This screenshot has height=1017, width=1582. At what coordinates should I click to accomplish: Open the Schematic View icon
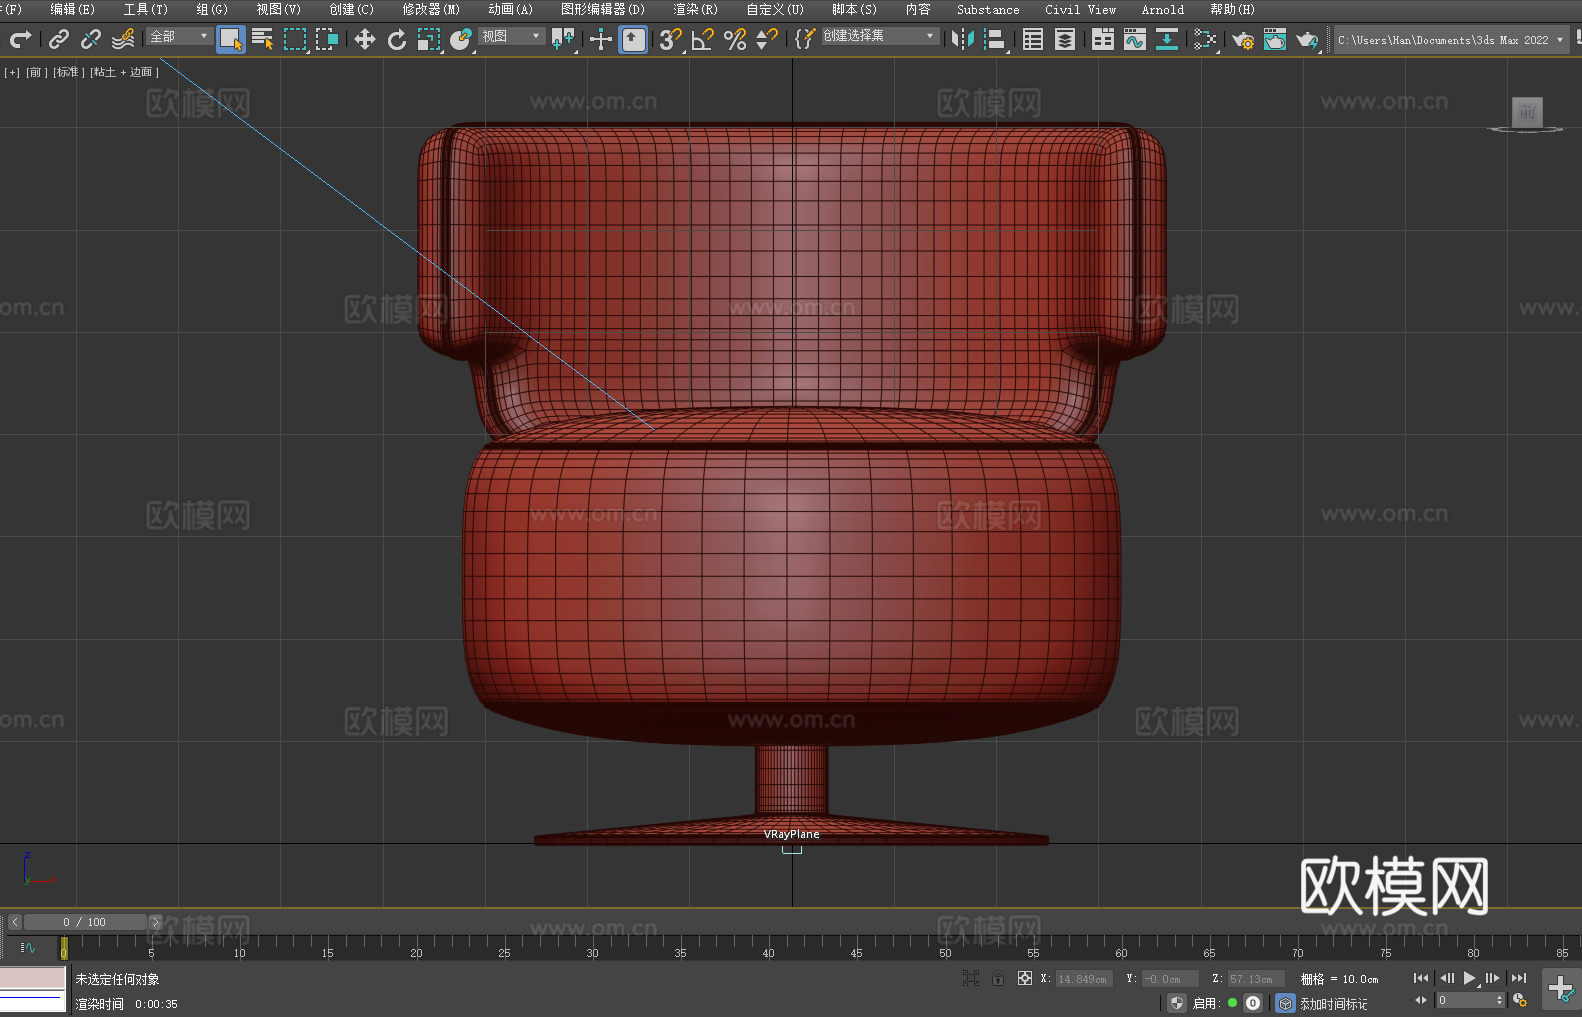click(x=1205, y=39)
